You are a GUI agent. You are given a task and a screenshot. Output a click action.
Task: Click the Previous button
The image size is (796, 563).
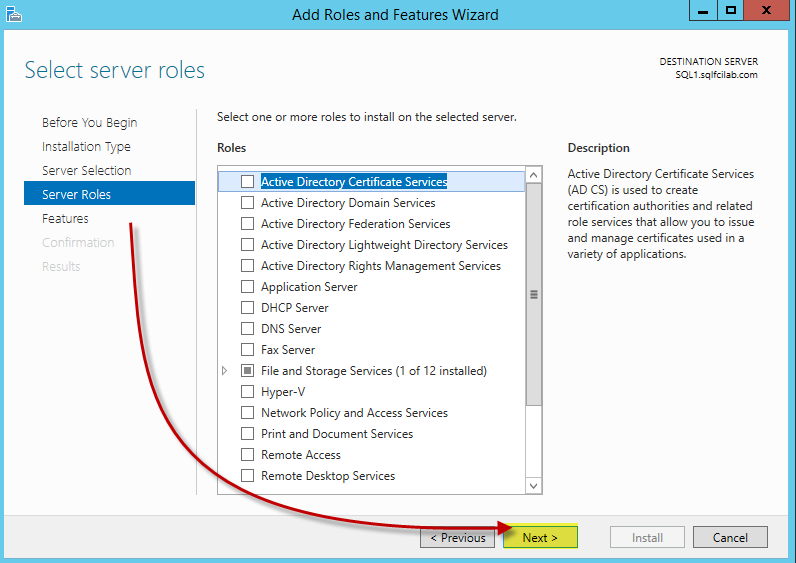pyautogui.click(x=457, y=538)
